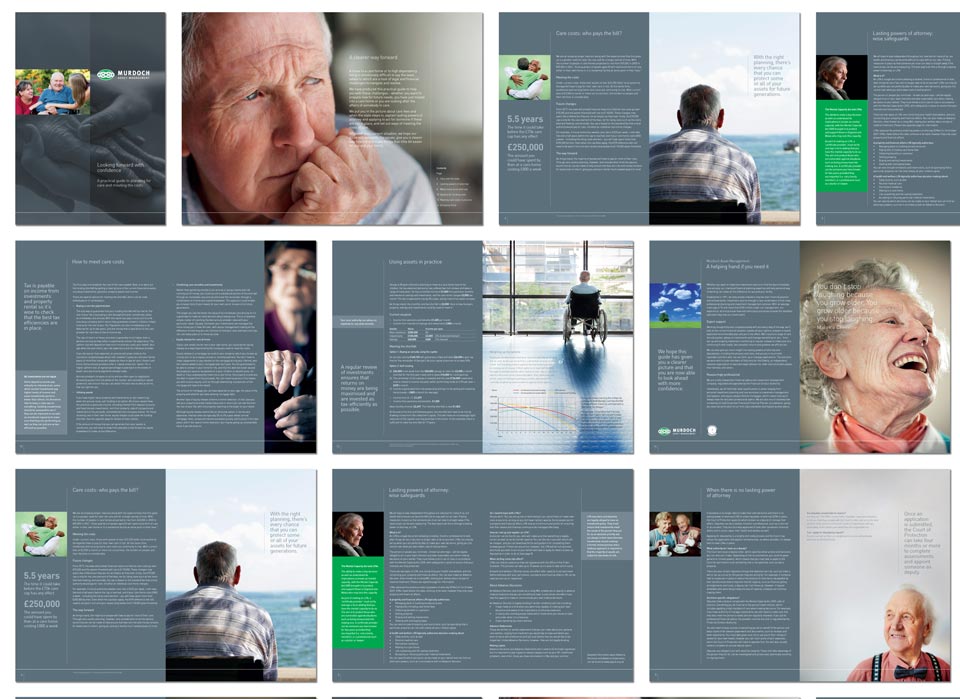
Task: Select the couple drinking tea photo
Action: click(675, 534)
